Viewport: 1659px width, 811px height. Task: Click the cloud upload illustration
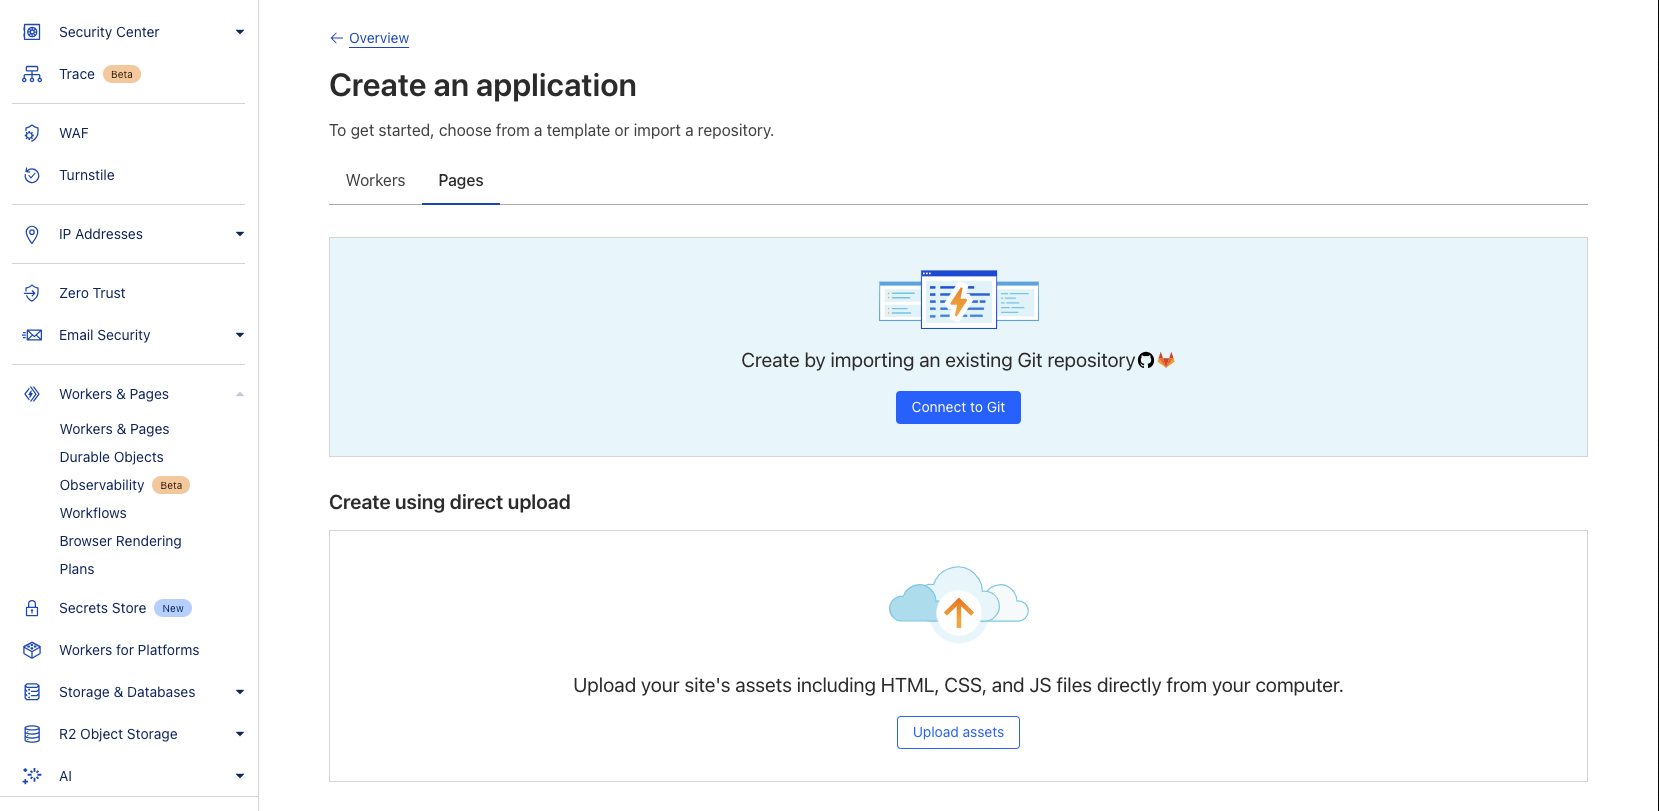click(958, 605)
